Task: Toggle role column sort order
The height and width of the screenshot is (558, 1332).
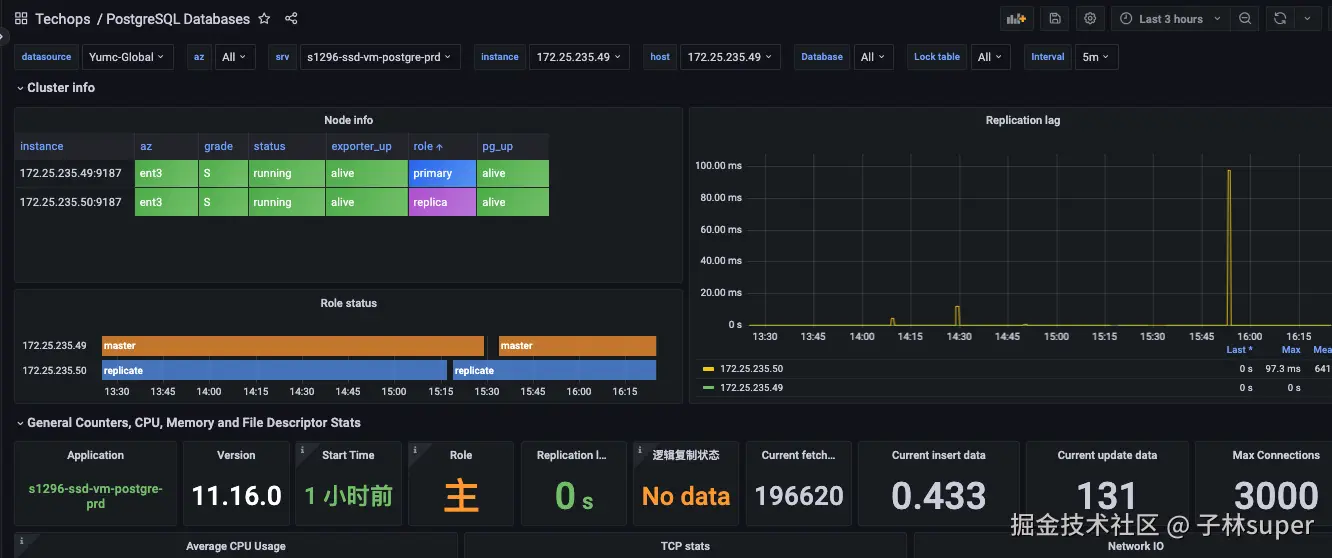Action: pyautogui.click(x=428, y=146)
